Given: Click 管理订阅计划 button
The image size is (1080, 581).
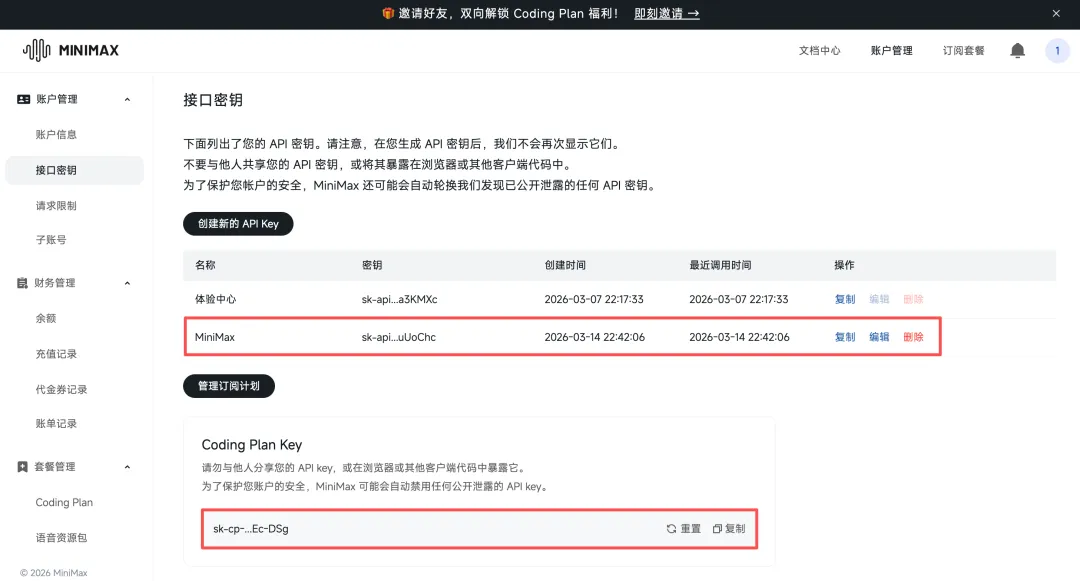Looking at the screenshot, I should point(229,386).
